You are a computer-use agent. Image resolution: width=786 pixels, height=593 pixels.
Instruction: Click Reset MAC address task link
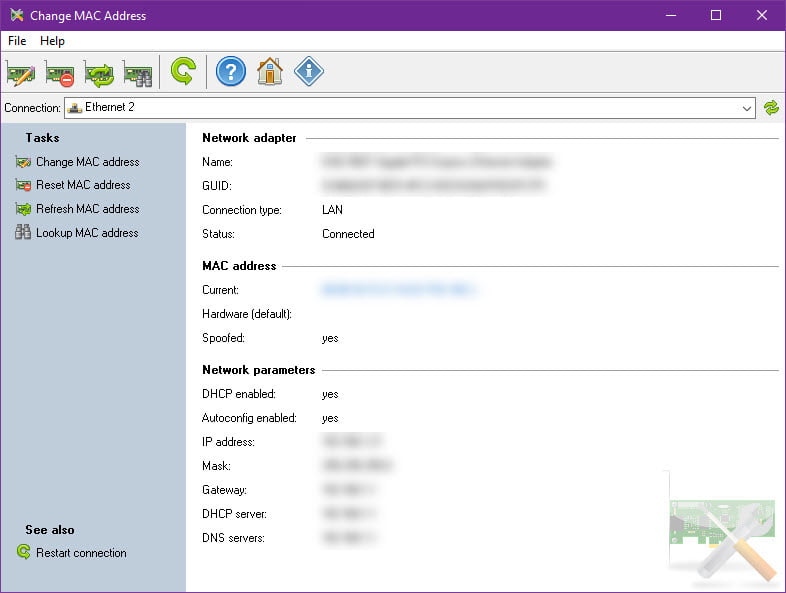pos(83,185)
